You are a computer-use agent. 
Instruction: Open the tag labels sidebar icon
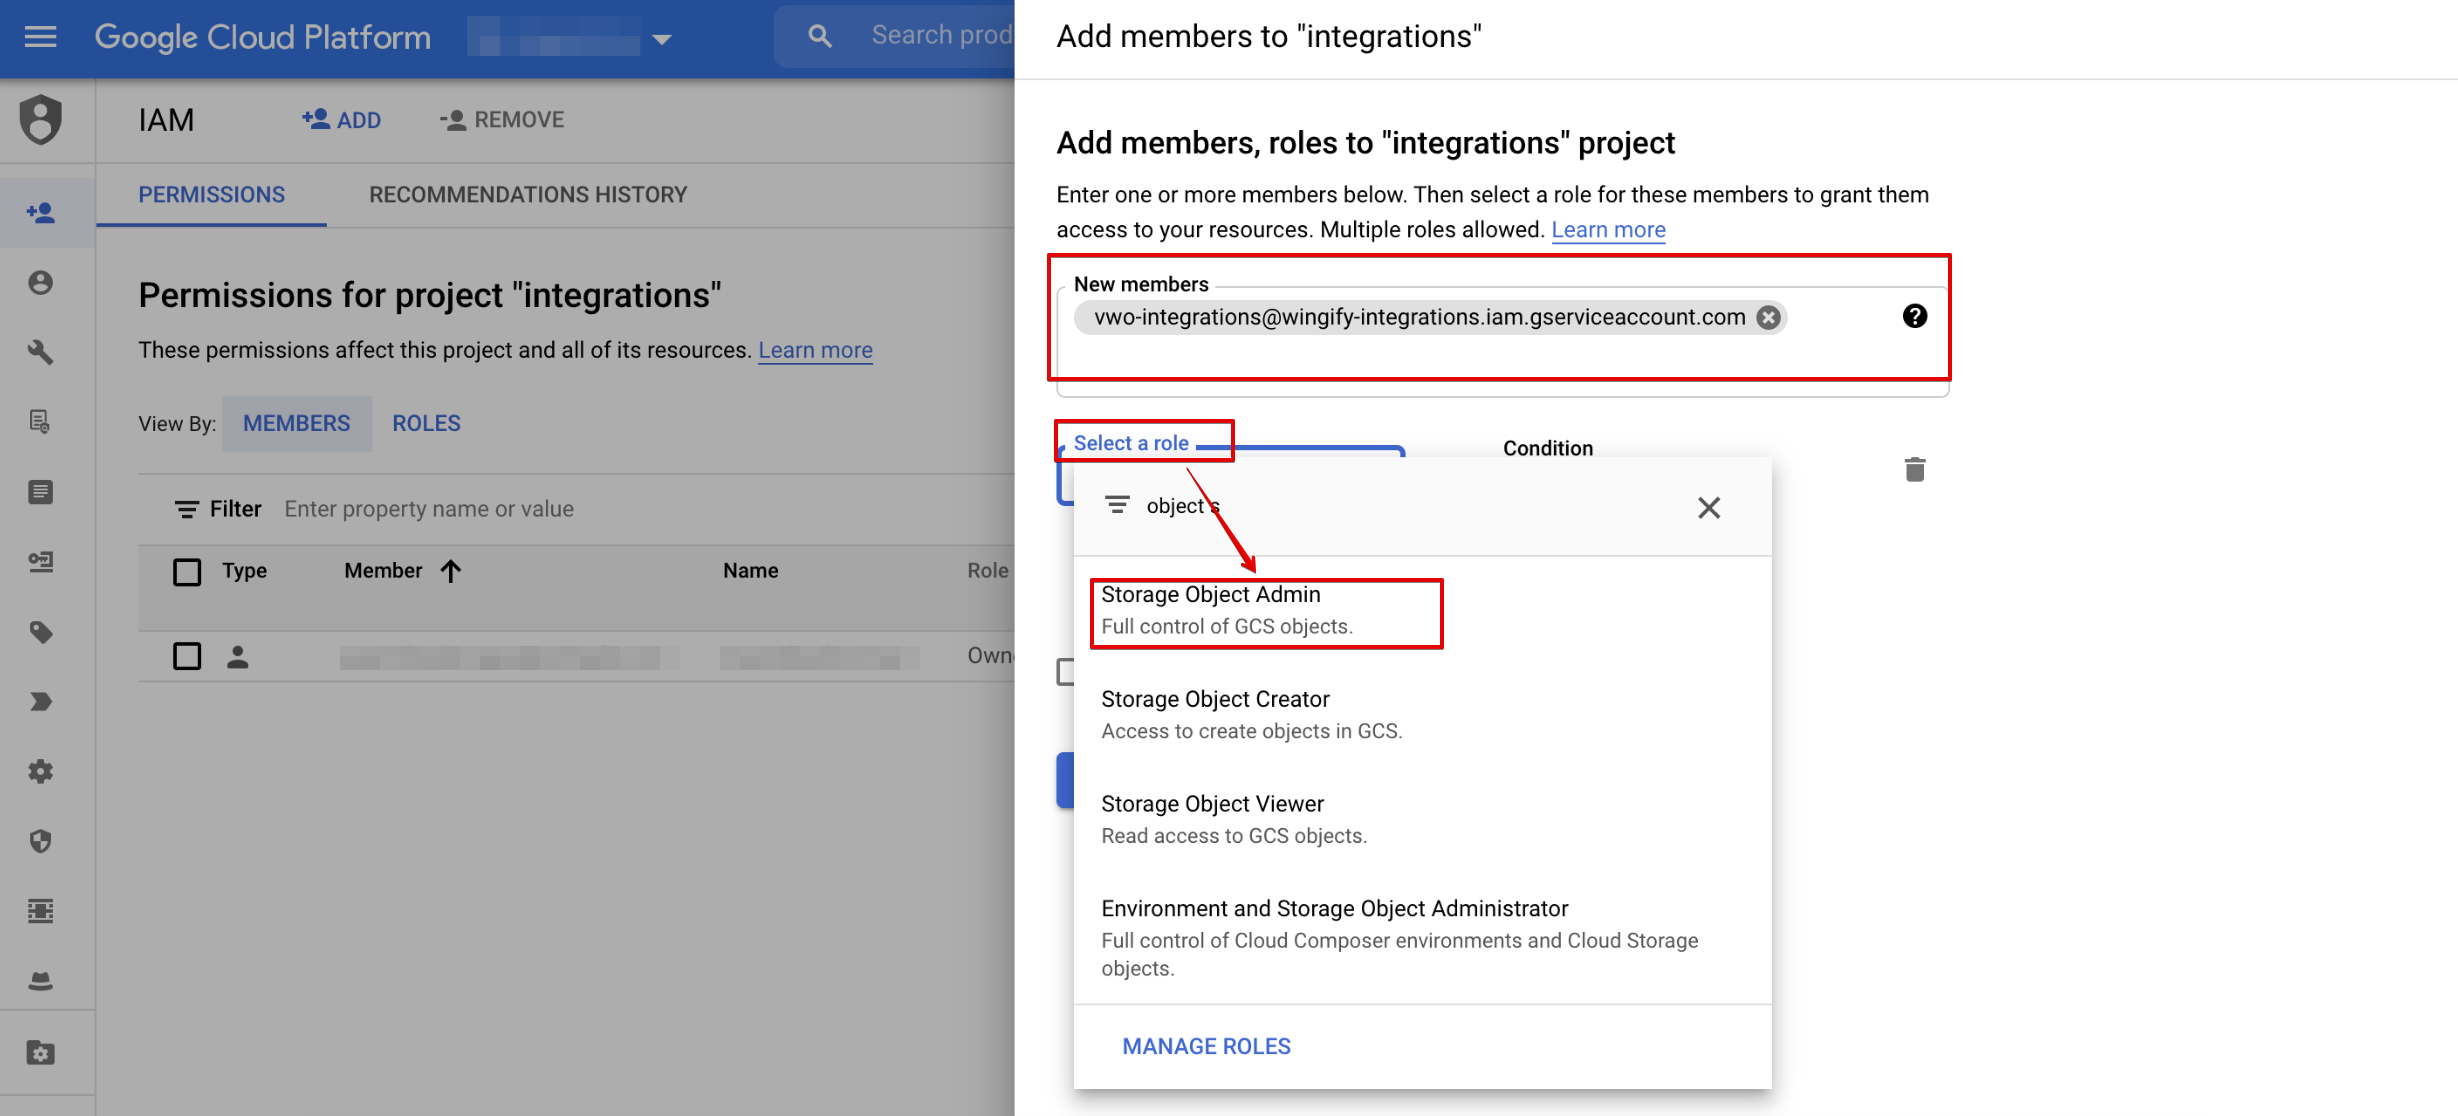point(40,632)
